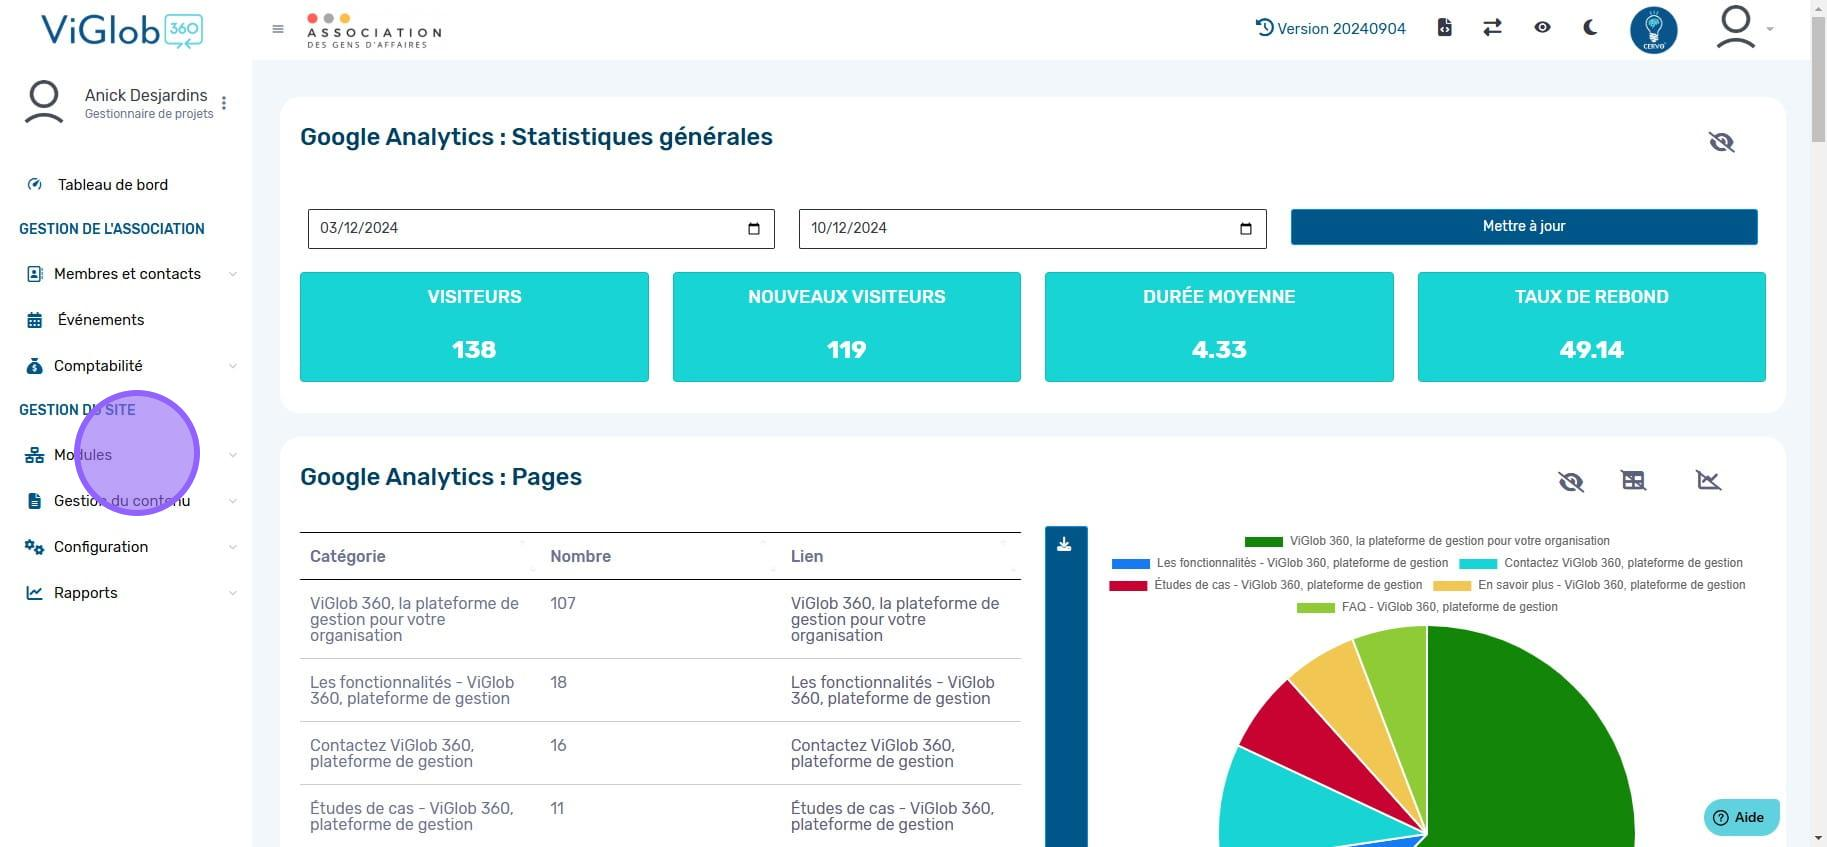Sort by Lien column
The height and width of the screenshot is (847, 1827).
point(901,556)
